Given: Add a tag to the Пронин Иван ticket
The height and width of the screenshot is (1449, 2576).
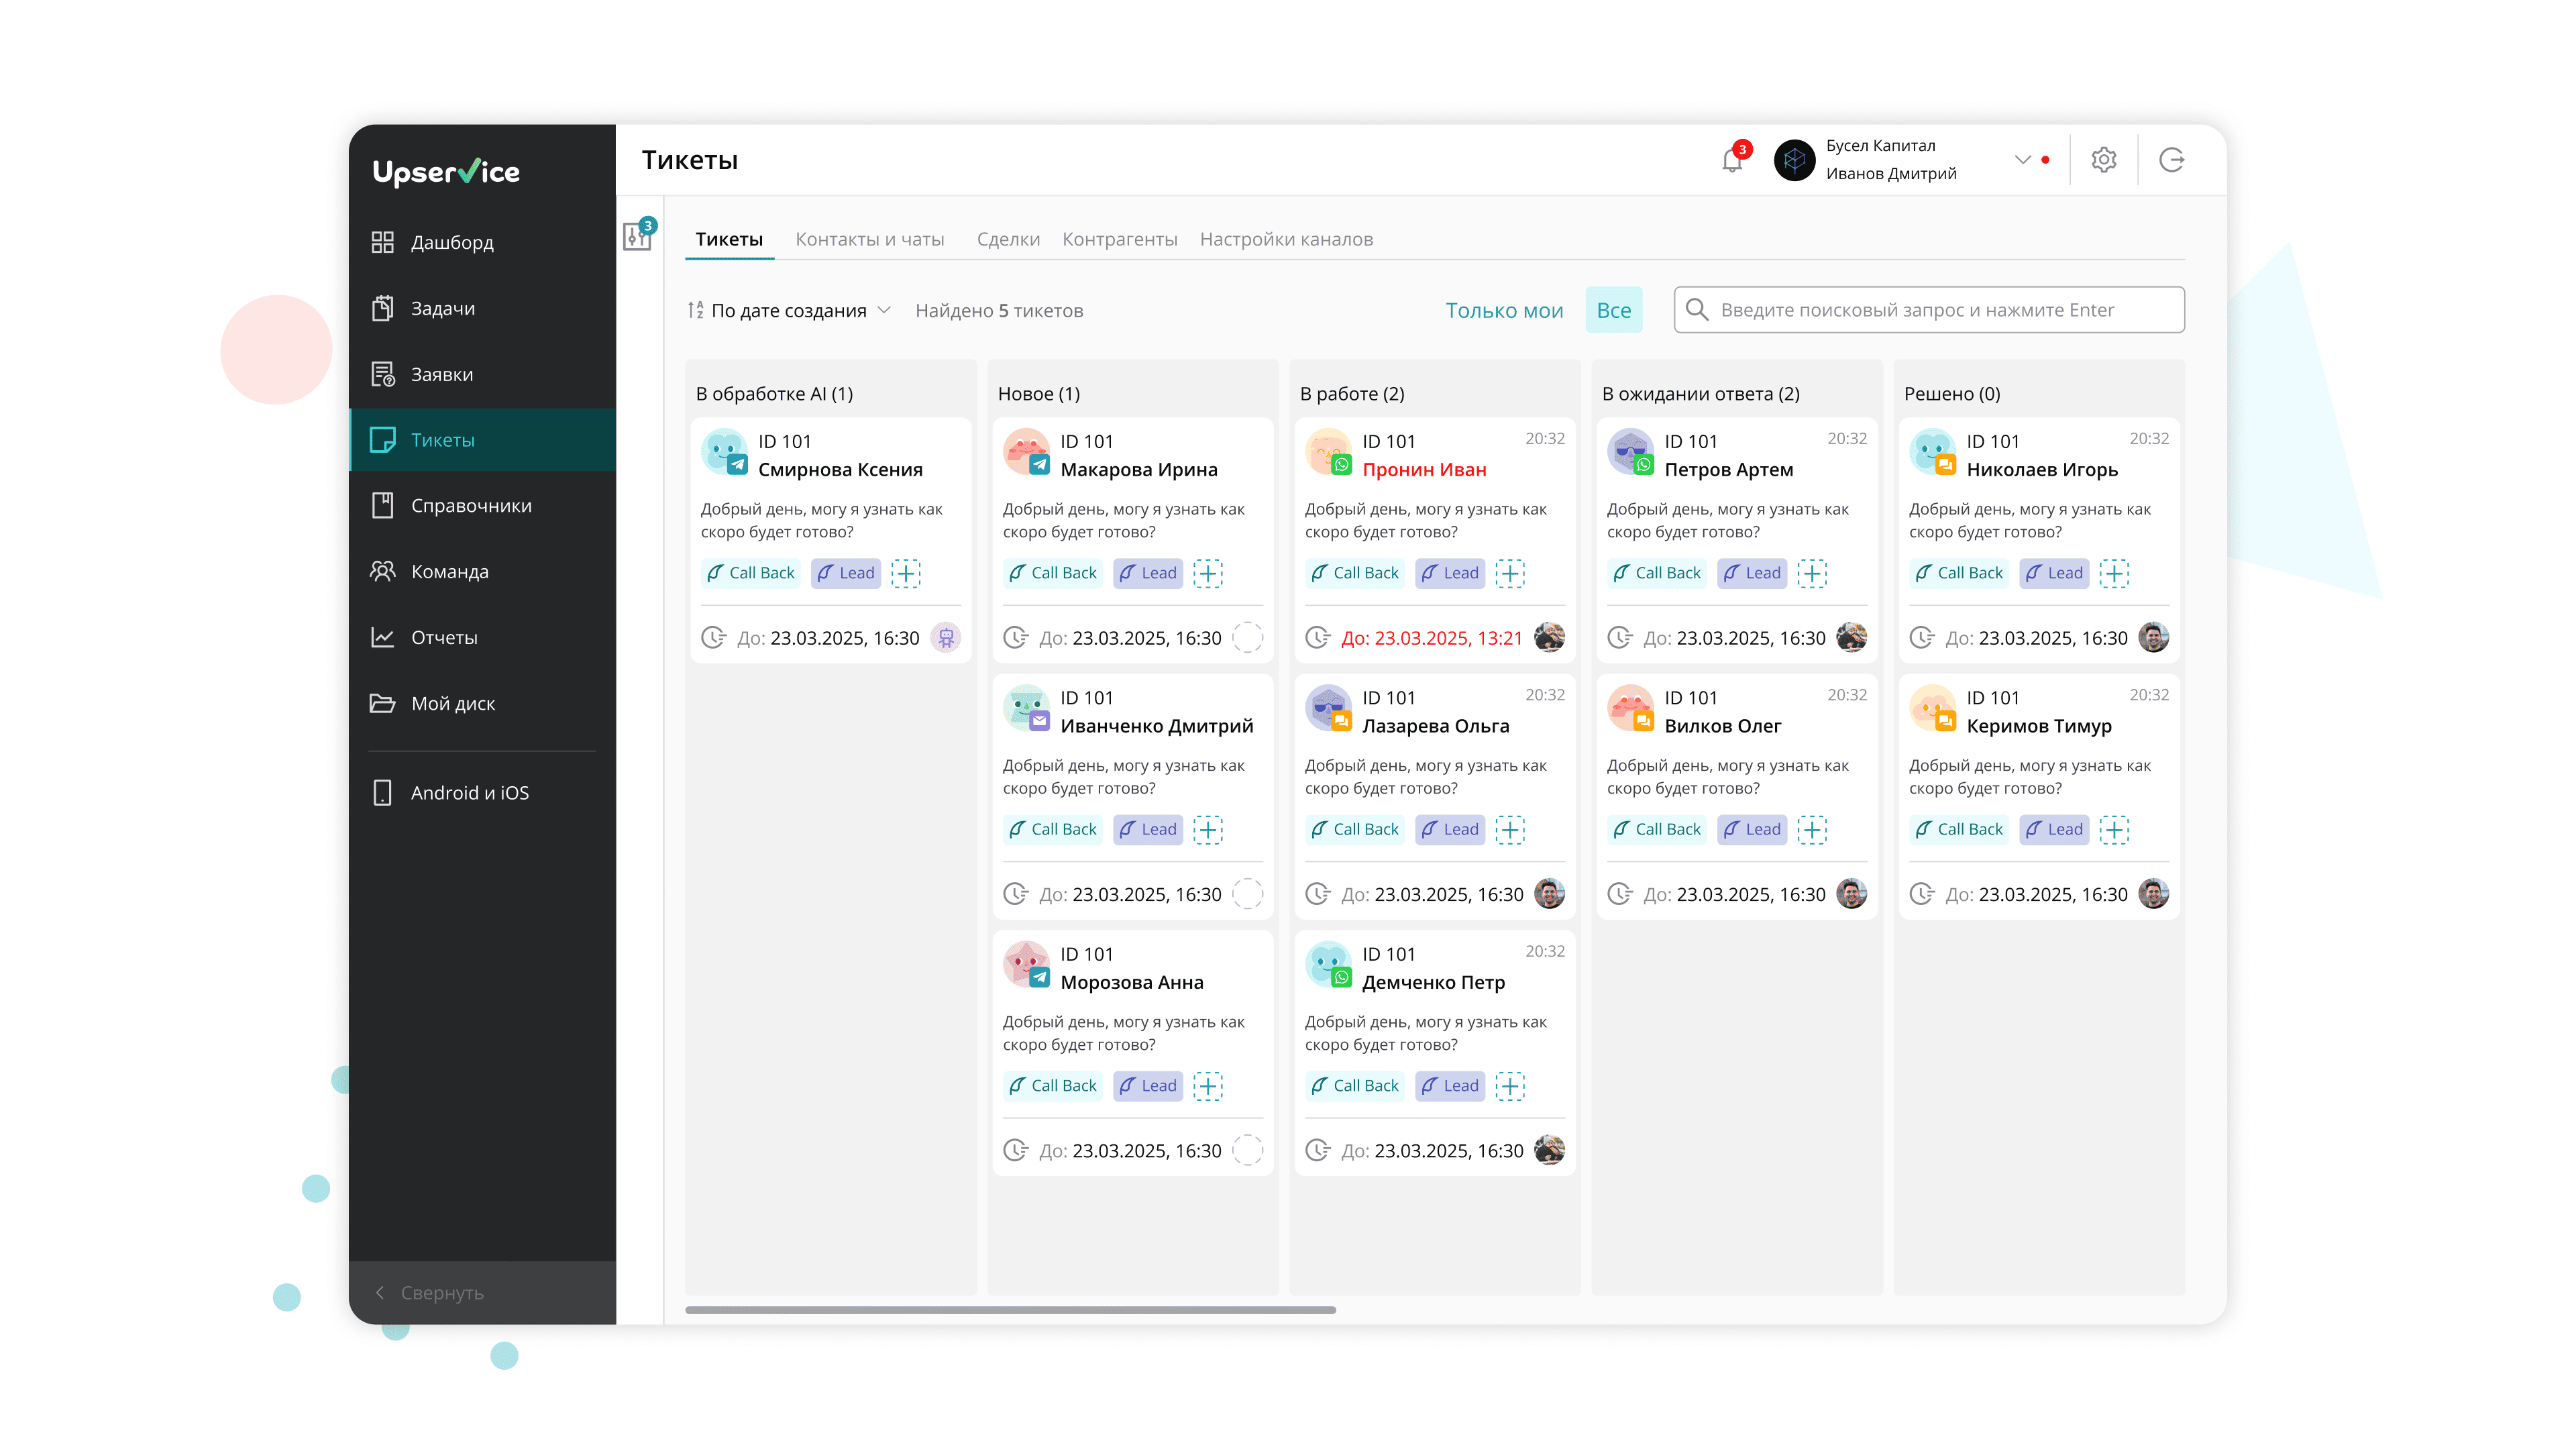Looking at the screenshot, I should click(x=1510, y=573).
